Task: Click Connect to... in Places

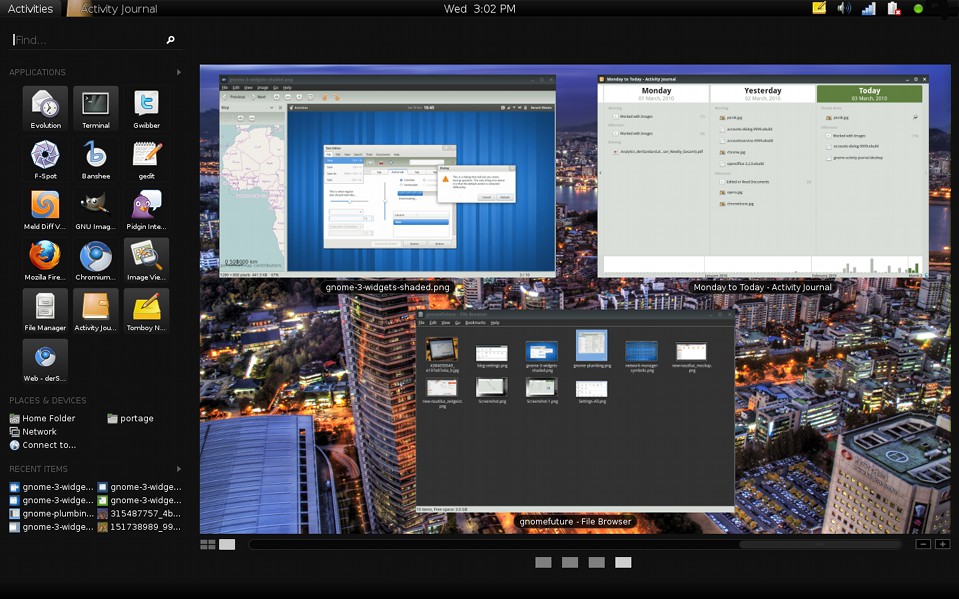Action: tap(43, 445)
